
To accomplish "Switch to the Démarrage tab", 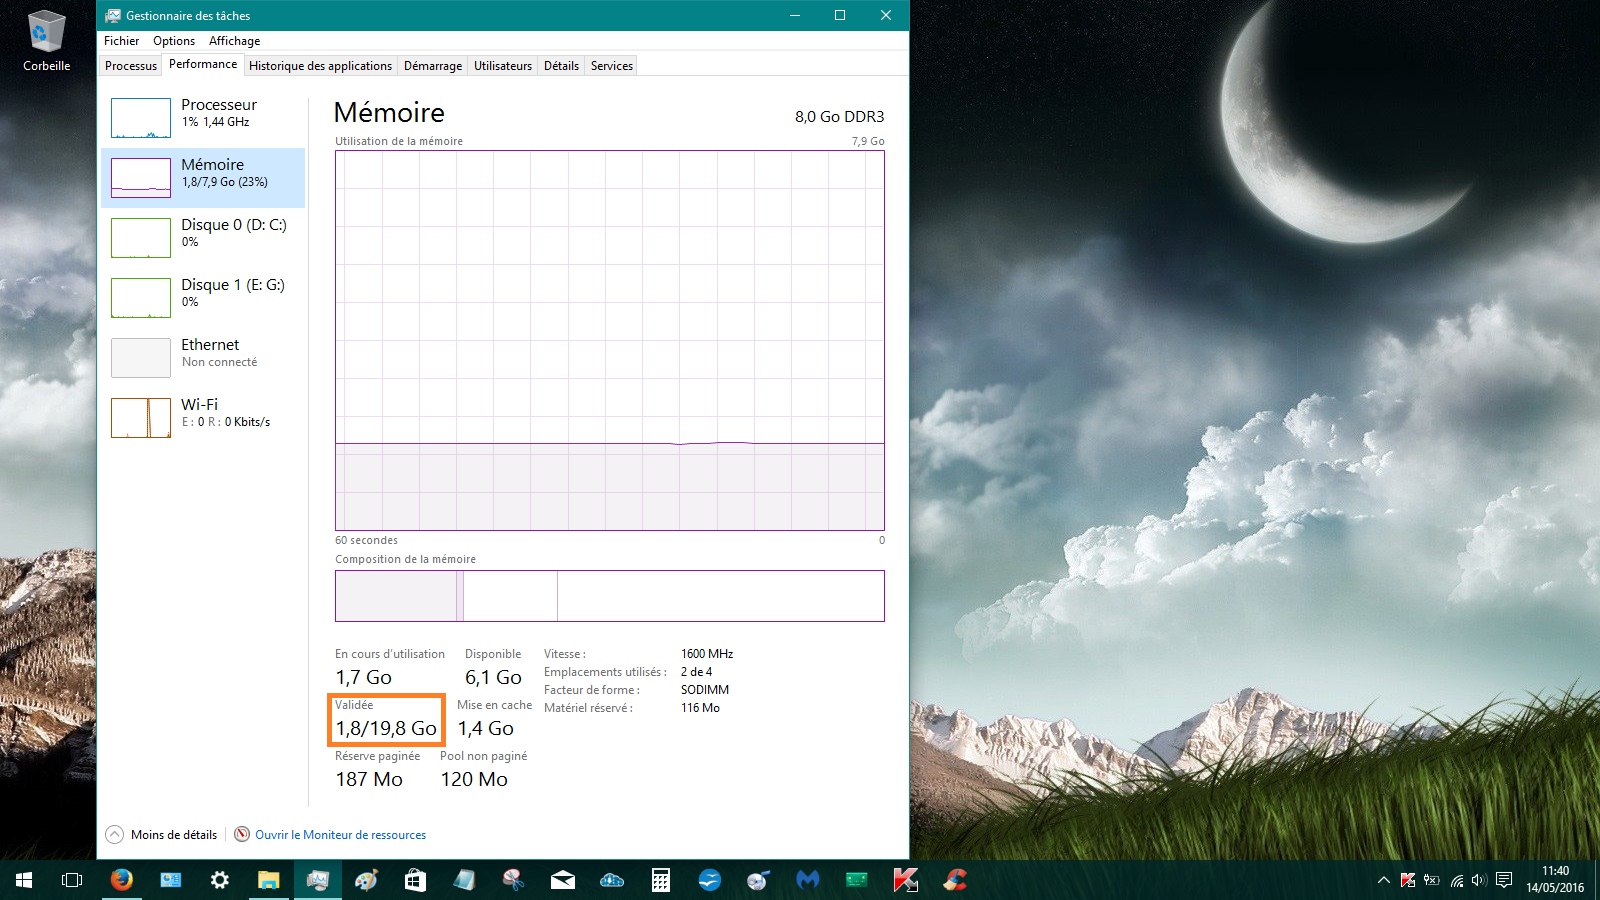I will coord(433,66).
